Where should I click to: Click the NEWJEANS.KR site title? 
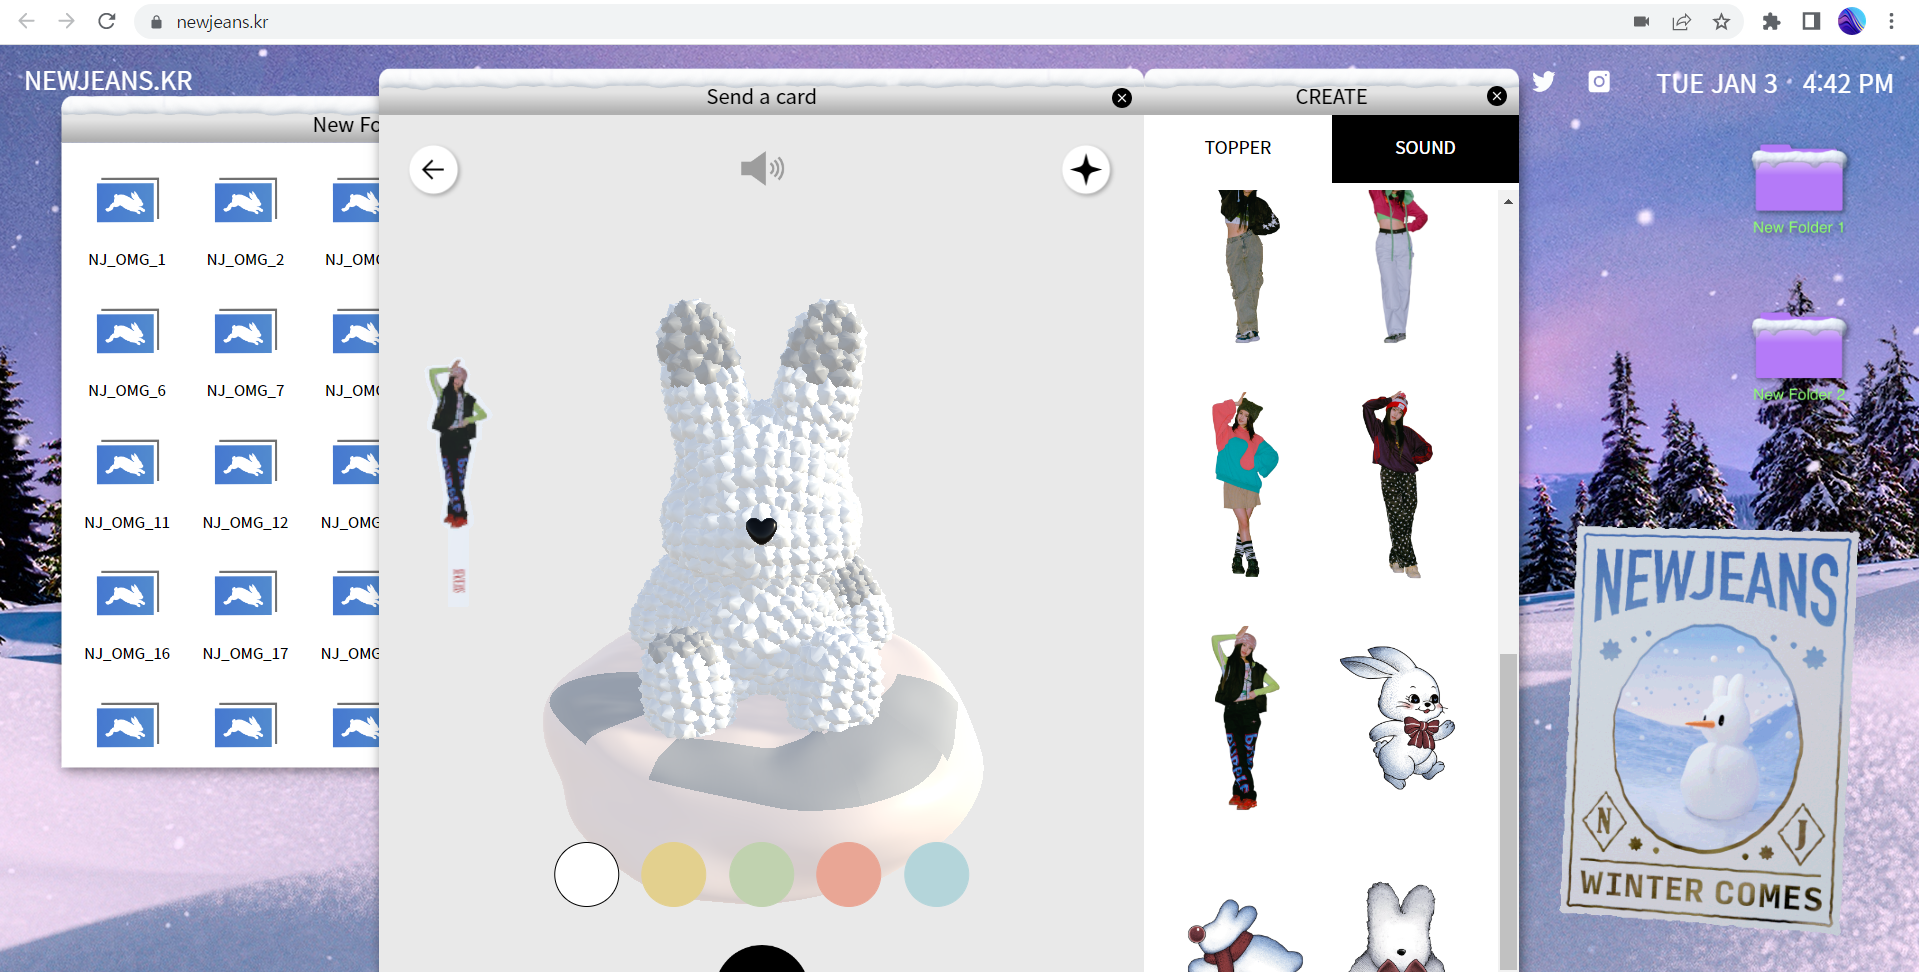(x=108, y=81)
